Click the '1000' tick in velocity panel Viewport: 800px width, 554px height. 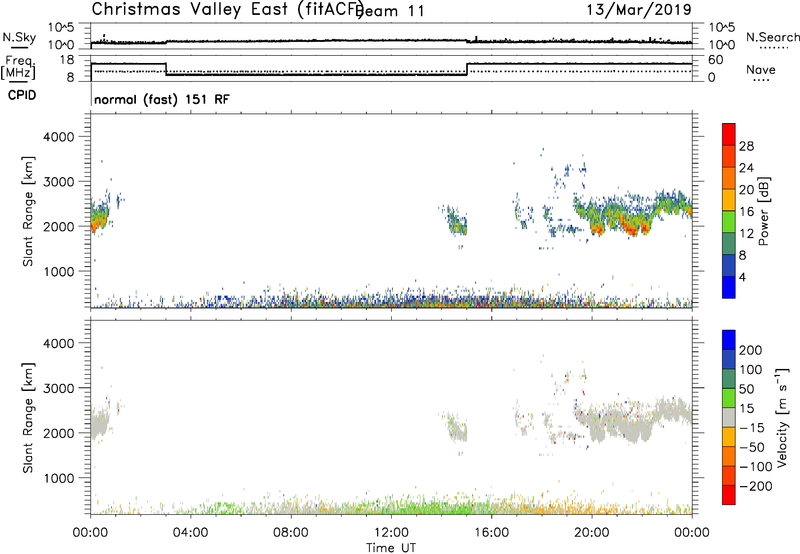point(58,478)
